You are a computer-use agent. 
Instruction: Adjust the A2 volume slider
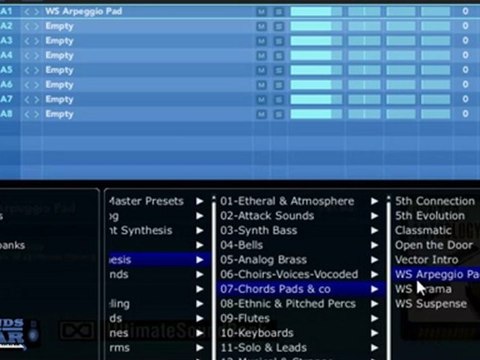(316, 26)
